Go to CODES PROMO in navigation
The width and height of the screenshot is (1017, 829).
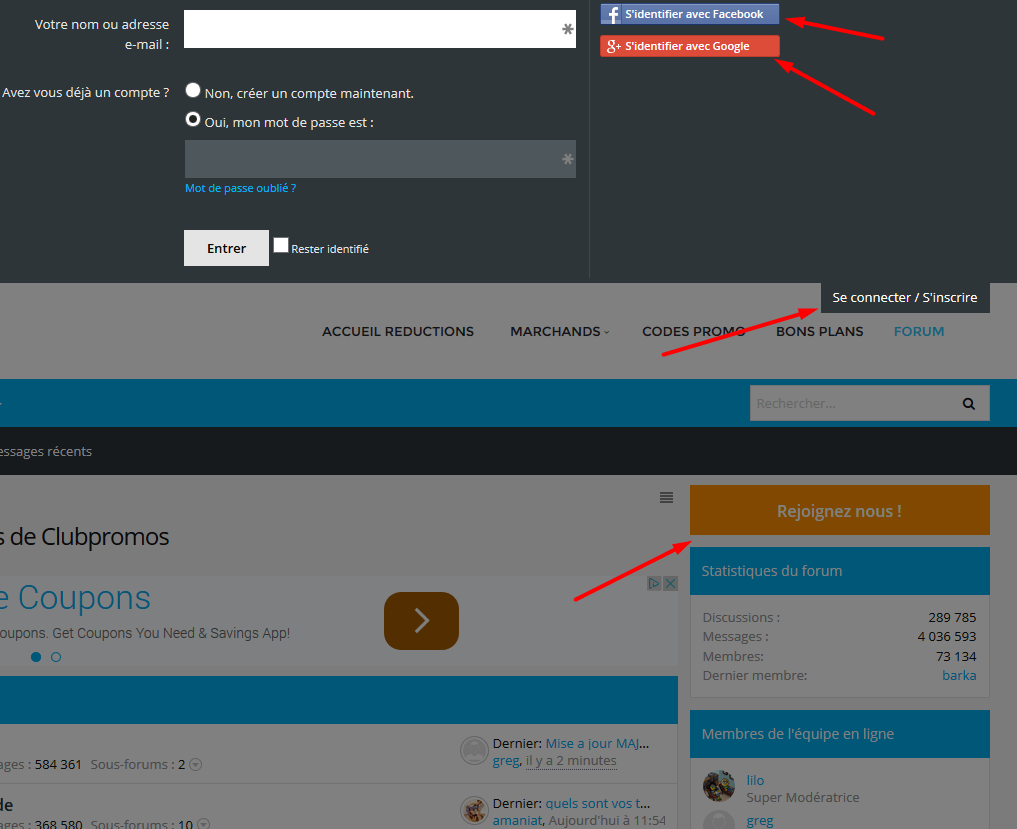(x=693, y=332)
